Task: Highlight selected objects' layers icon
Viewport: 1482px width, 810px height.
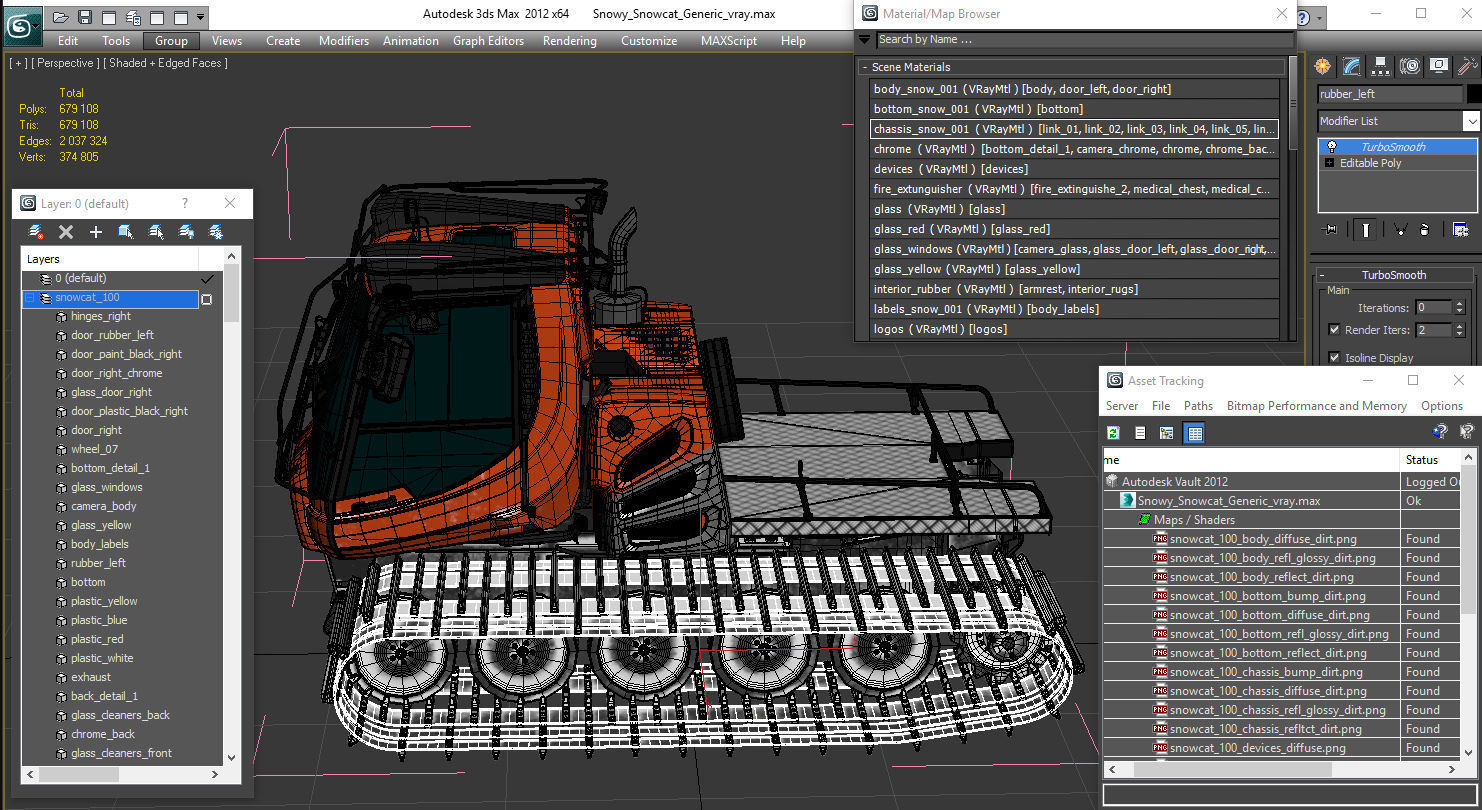Action: (156, 232)
